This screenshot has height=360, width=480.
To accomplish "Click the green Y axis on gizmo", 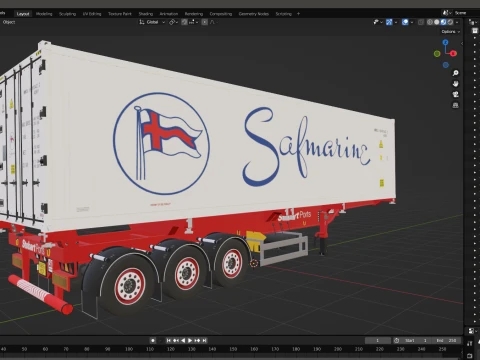I will 437,53.
